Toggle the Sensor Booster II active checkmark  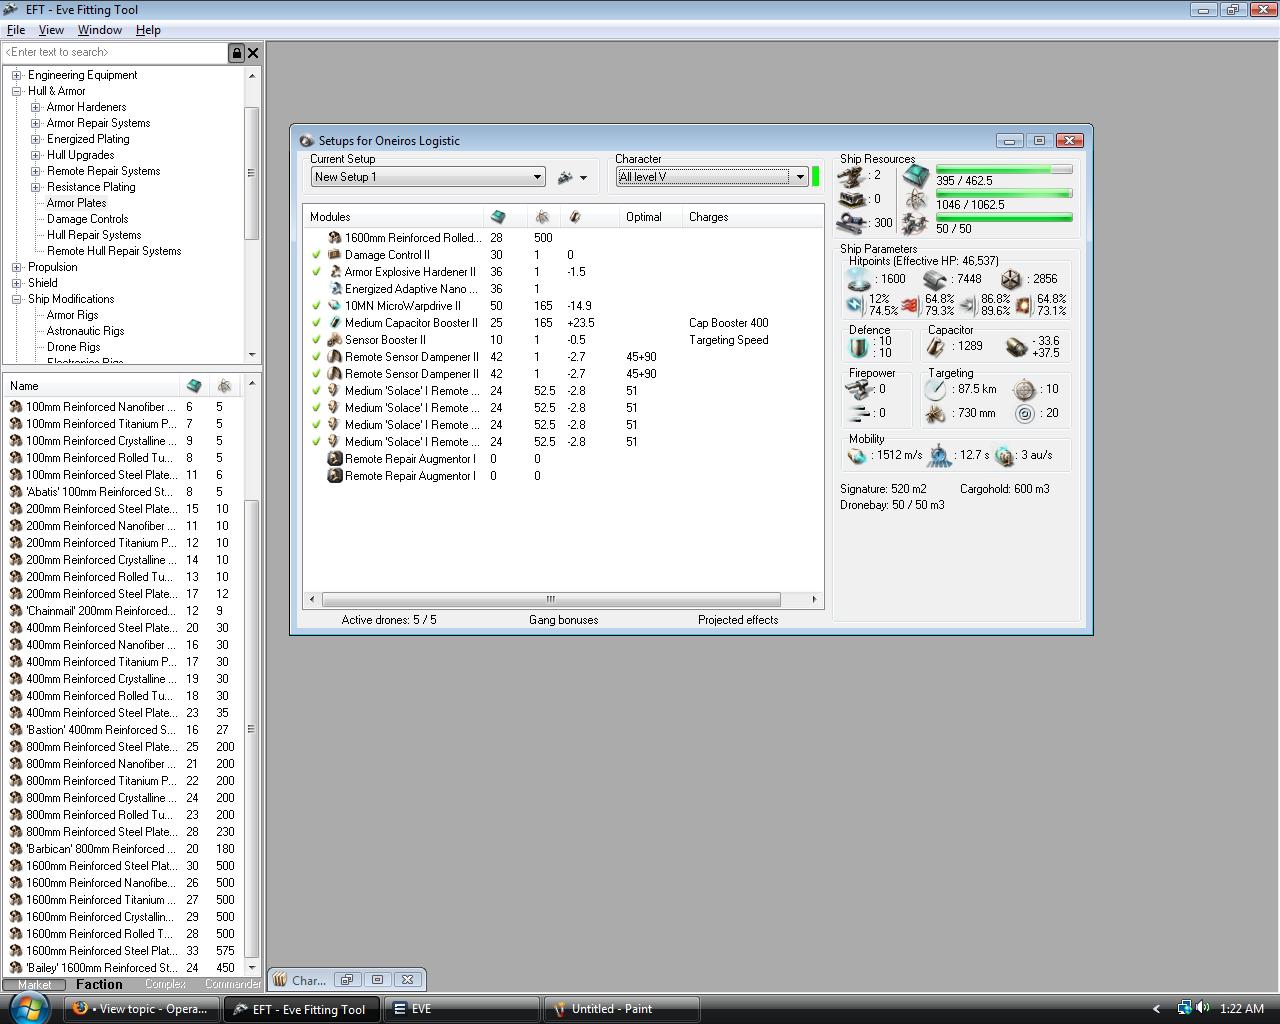tap(316, 340)
